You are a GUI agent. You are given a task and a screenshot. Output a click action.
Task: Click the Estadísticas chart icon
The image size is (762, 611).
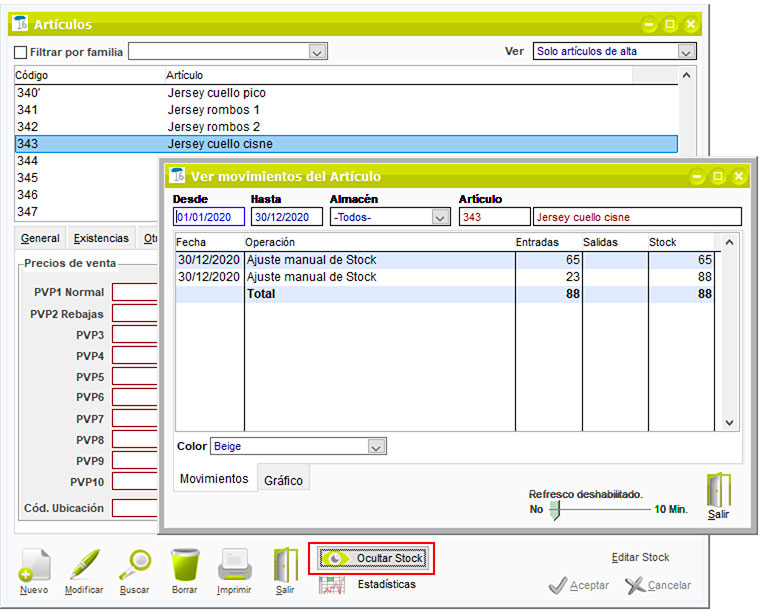(x=332, y=585)
